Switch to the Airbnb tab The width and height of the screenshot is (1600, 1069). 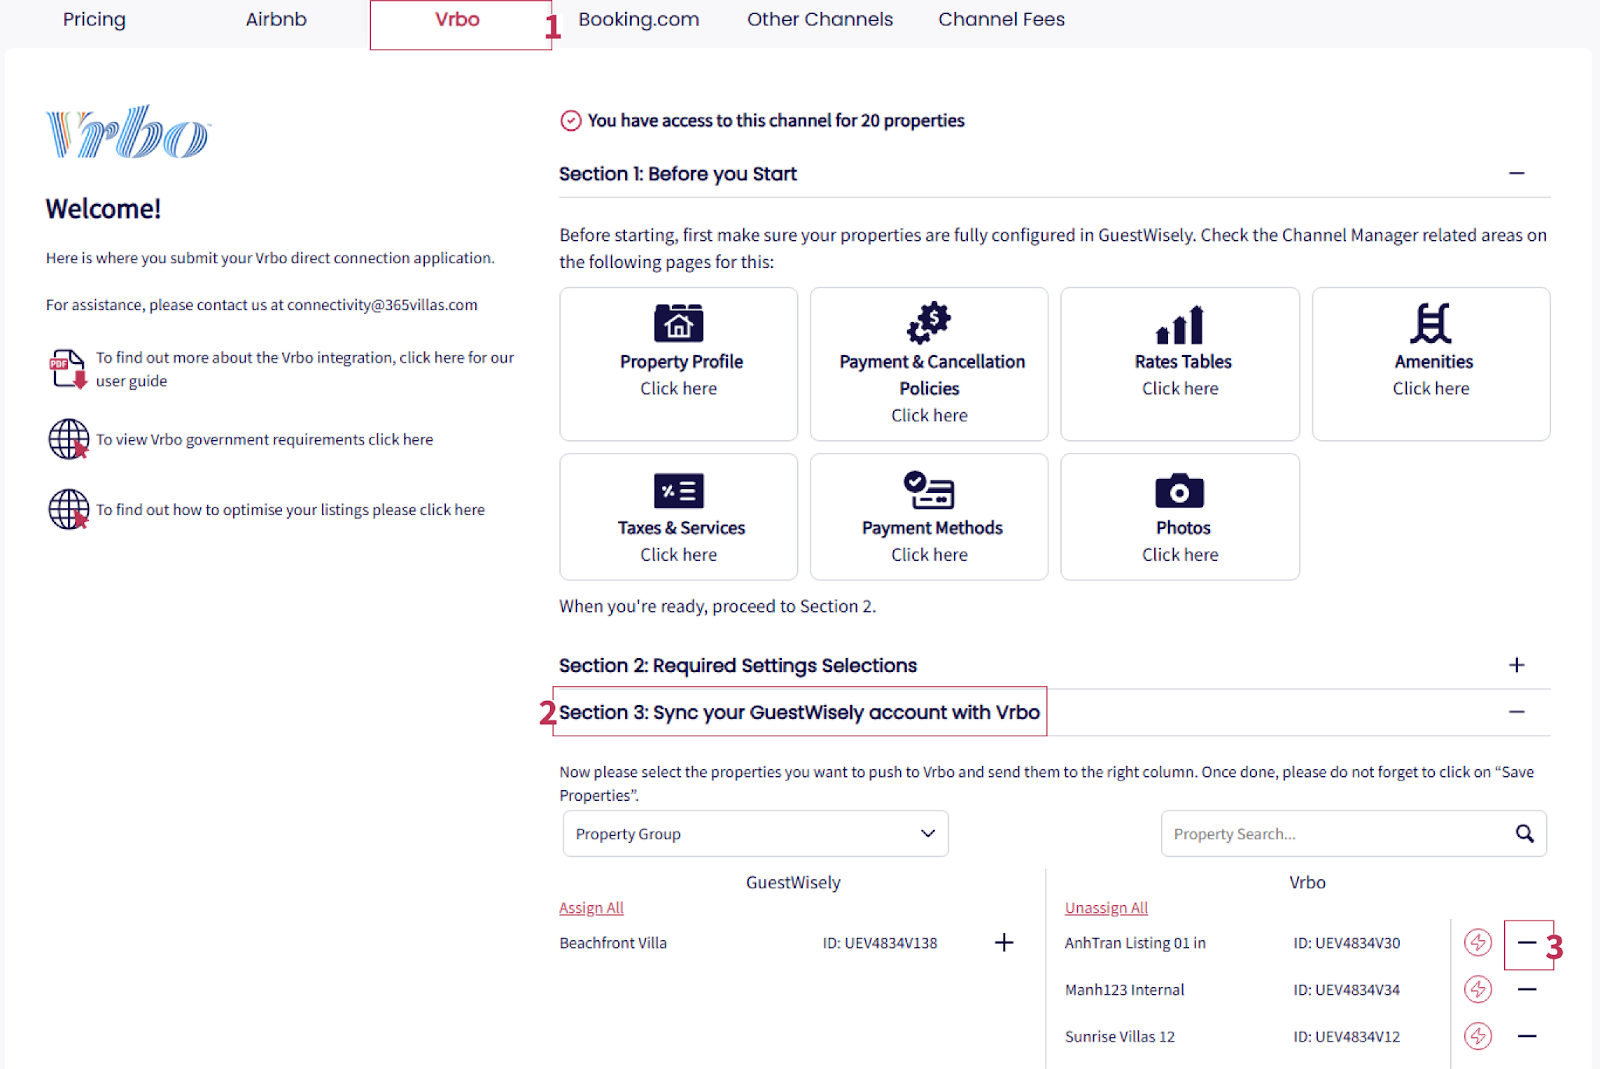pos(276,19)
